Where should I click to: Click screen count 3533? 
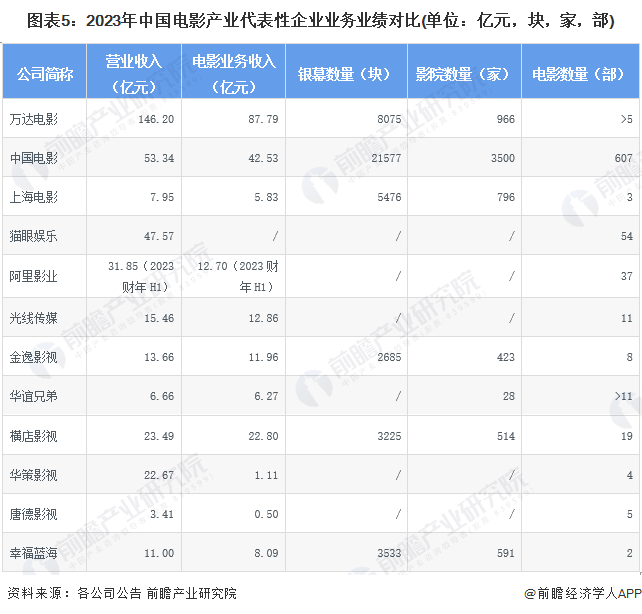pos(389,553)
